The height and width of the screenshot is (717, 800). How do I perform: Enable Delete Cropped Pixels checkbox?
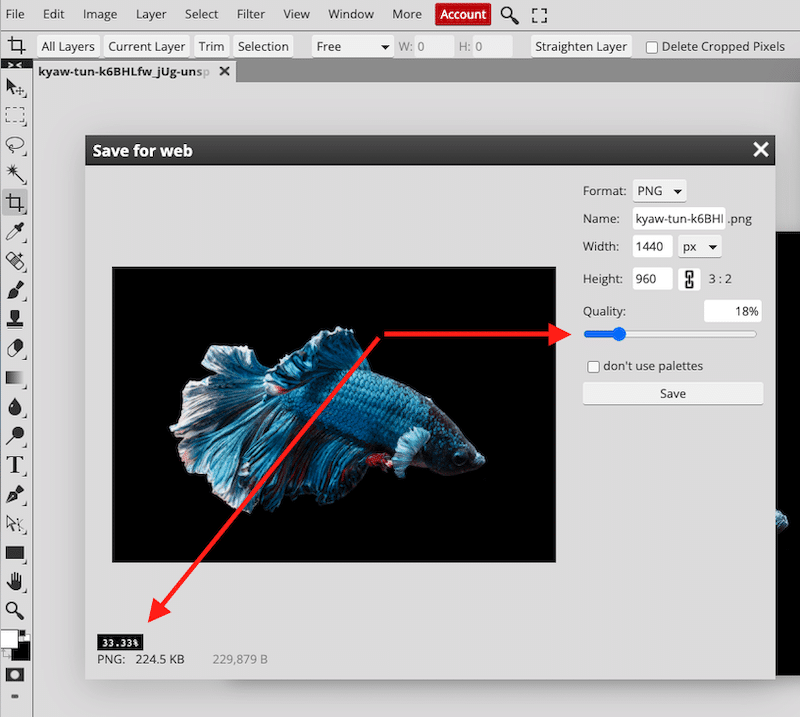coord(652,47)
